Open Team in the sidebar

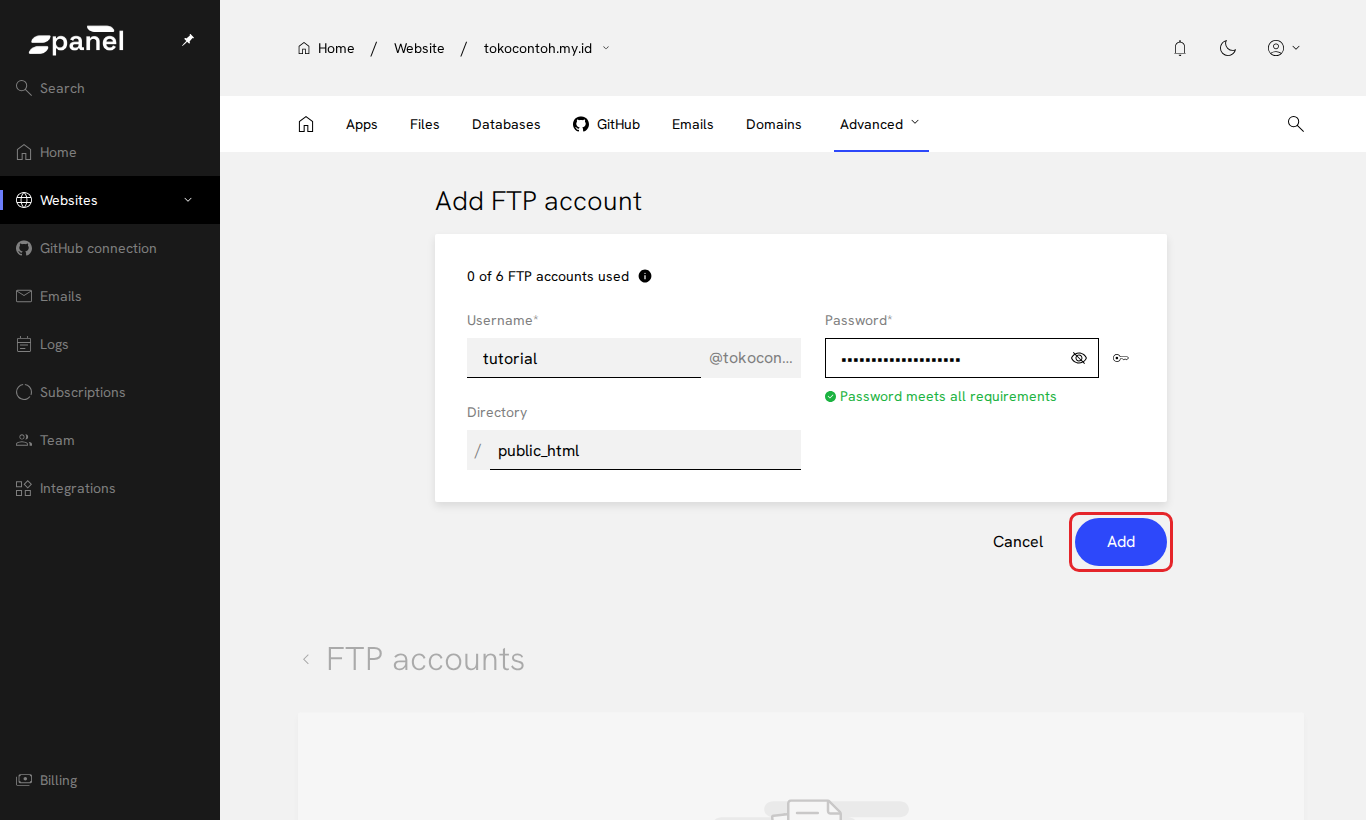point(110,440)
